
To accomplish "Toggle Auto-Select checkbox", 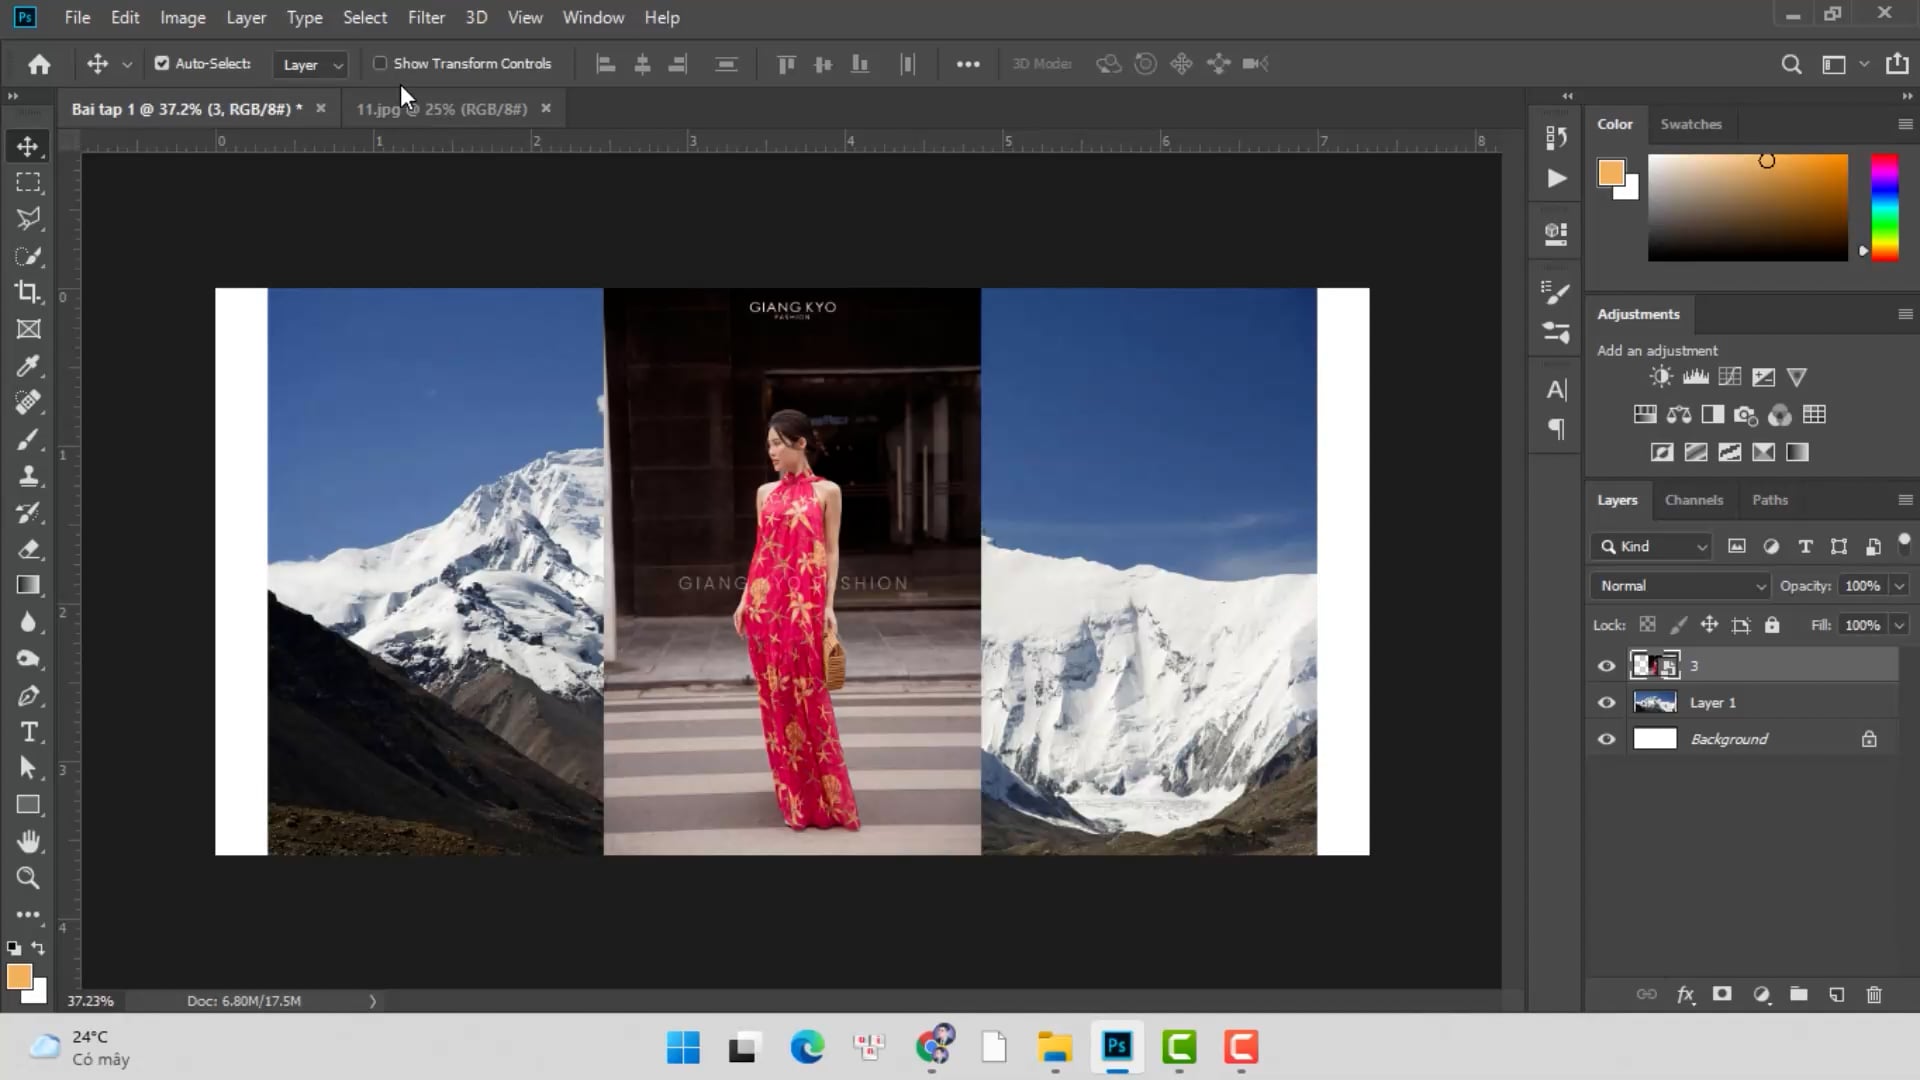I will tap(161, 63).
